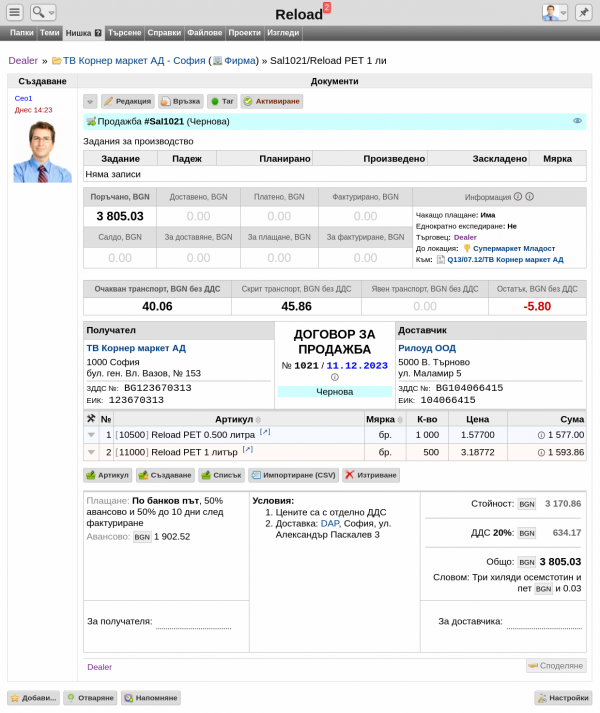This screenshot has height=713, width=600.
Task: Open the Изгледи tab
Action: [x=283, y=33]
